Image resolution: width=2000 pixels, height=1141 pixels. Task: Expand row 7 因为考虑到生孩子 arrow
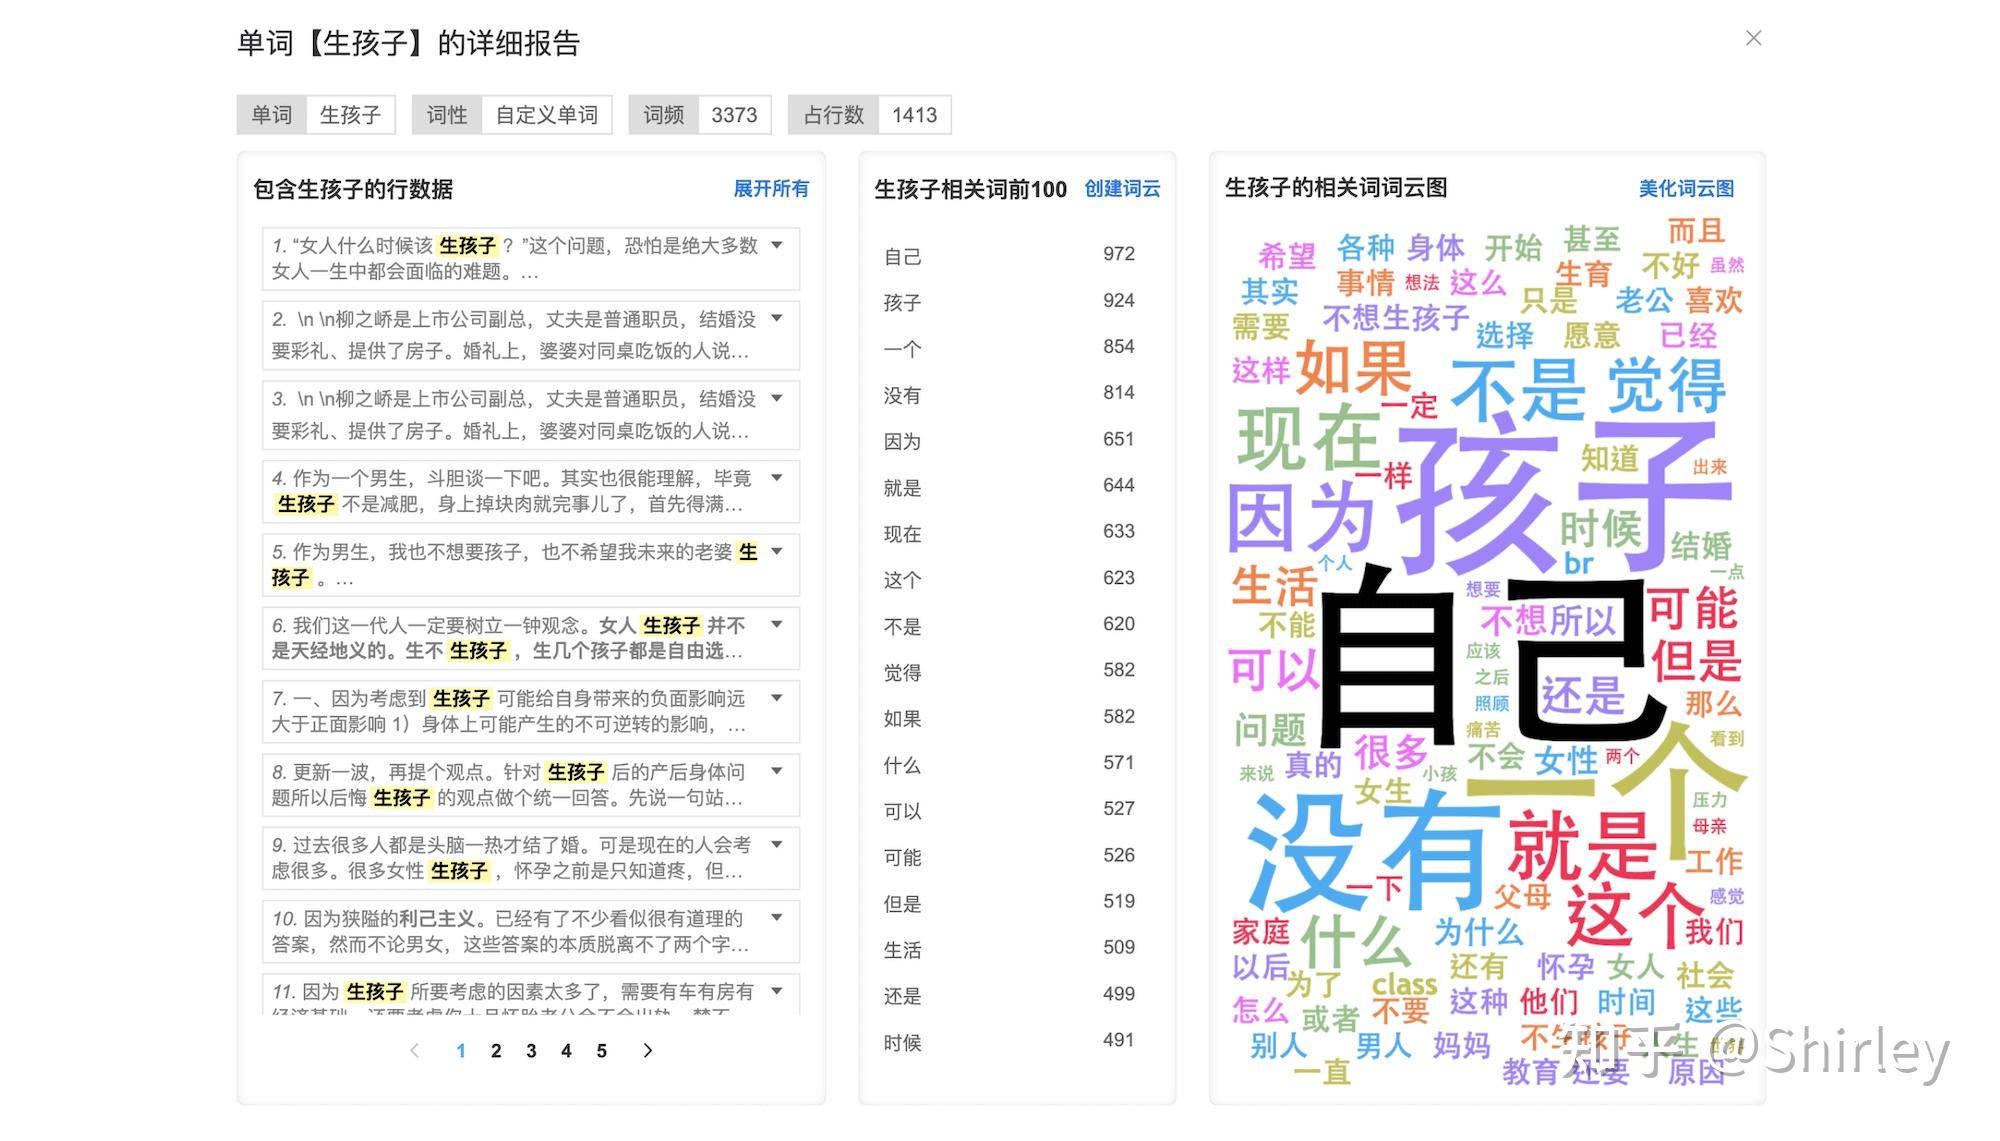[777, 698]
